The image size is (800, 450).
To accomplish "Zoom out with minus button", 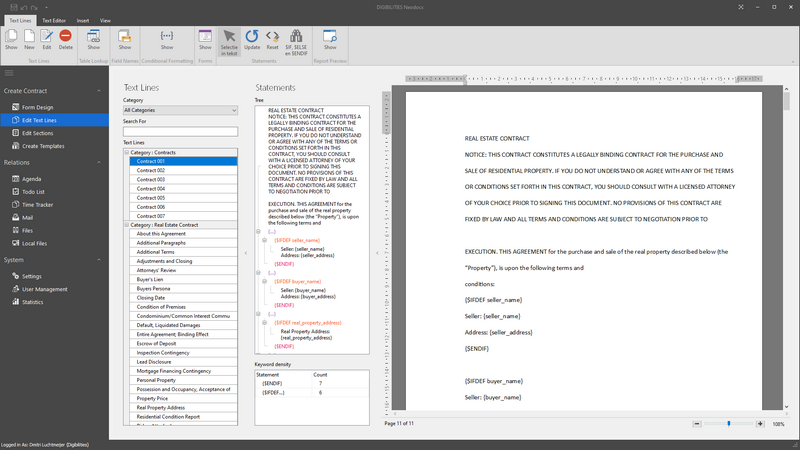I will coord(697,424).
